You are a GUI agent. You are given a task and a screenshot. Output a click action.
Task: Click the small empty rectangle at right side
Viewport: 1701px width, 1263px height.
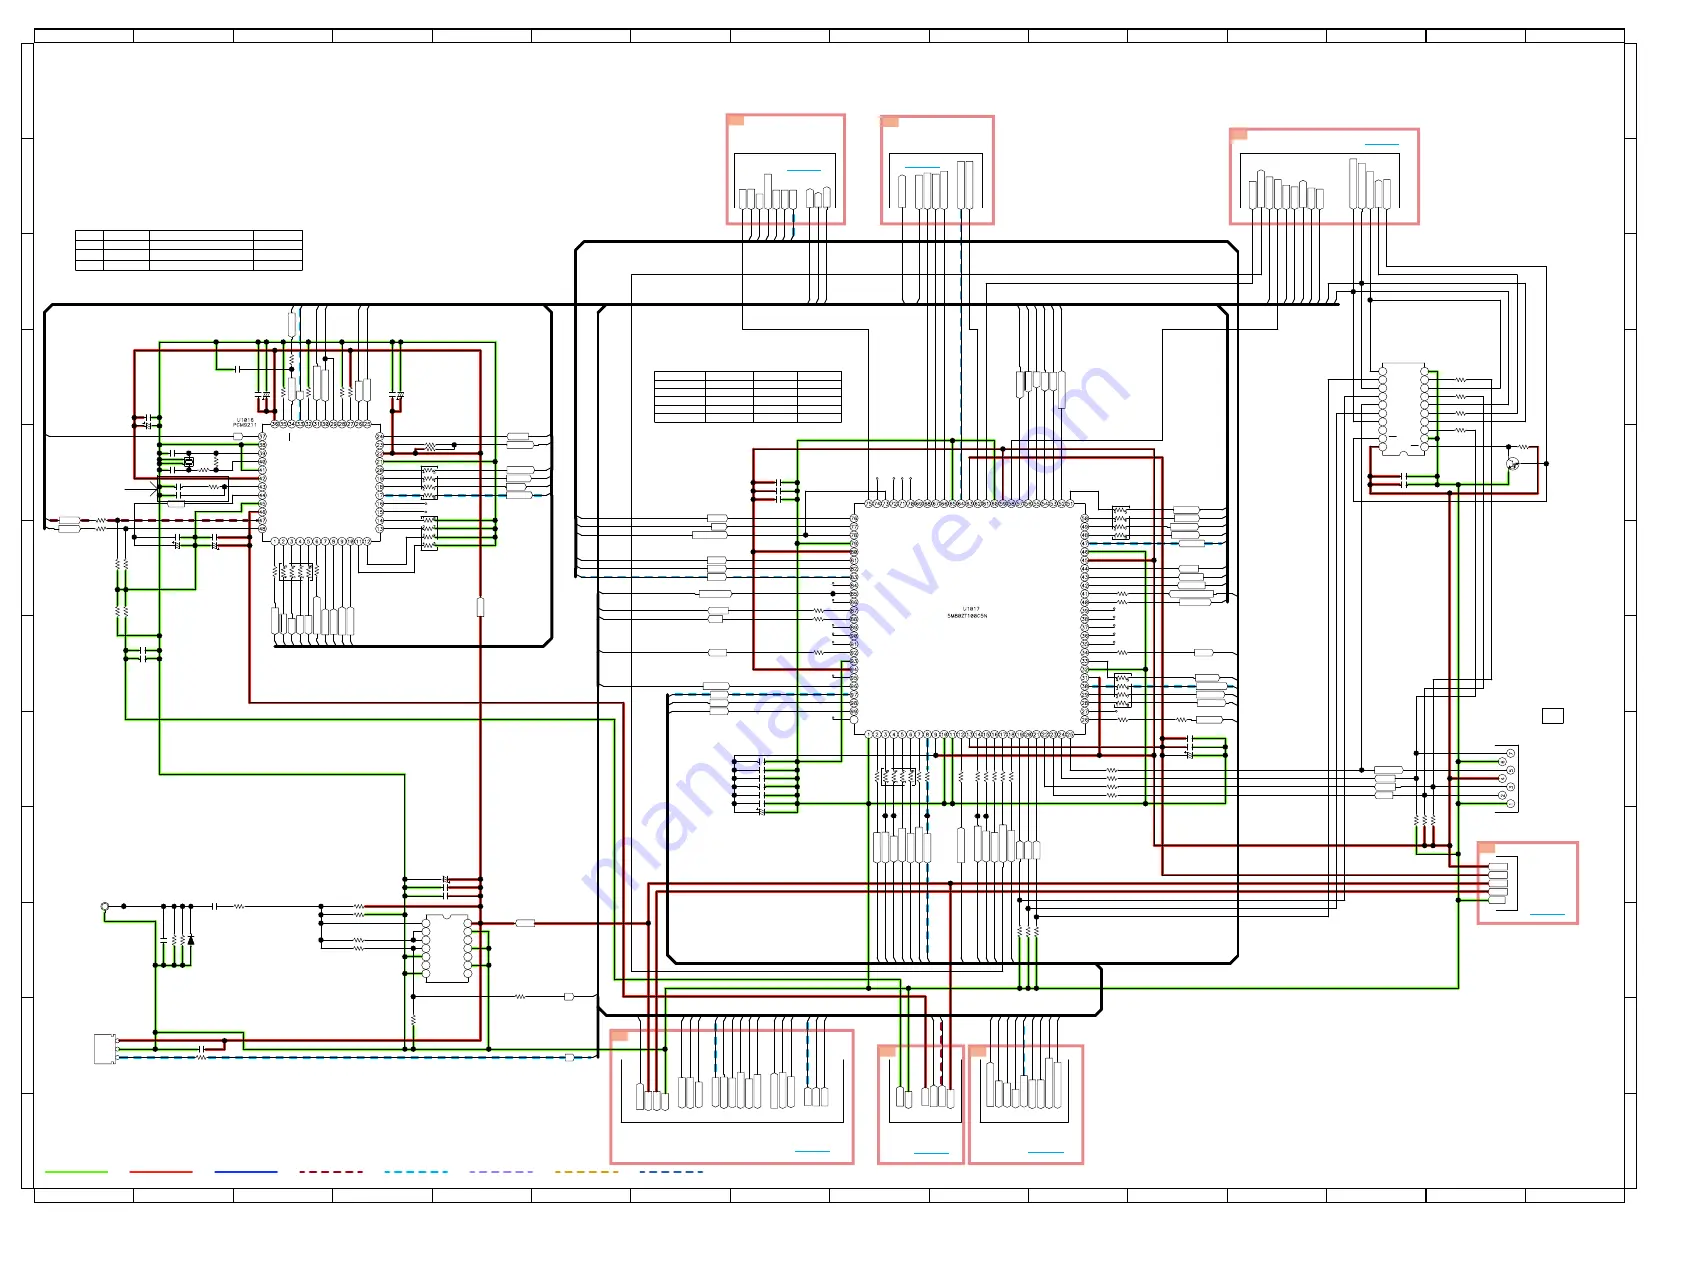point(1552,715)
